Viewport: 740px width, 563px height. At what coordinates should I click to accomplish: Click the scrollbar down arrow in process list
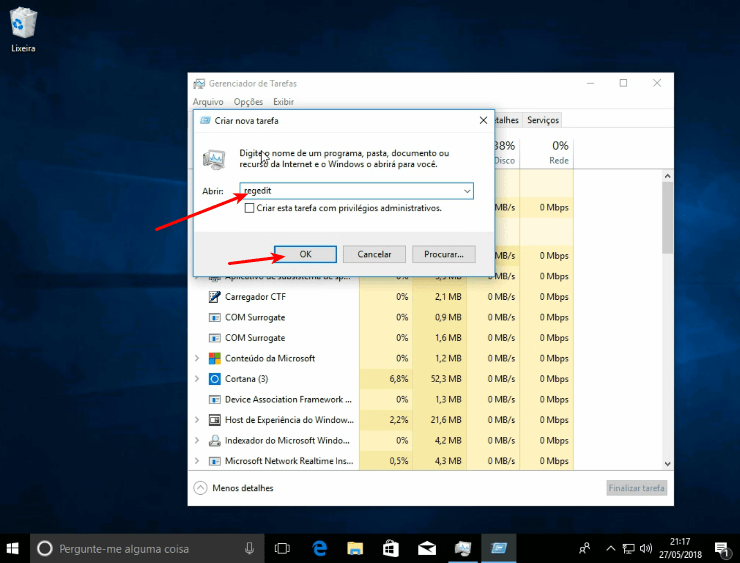point(667,464)
